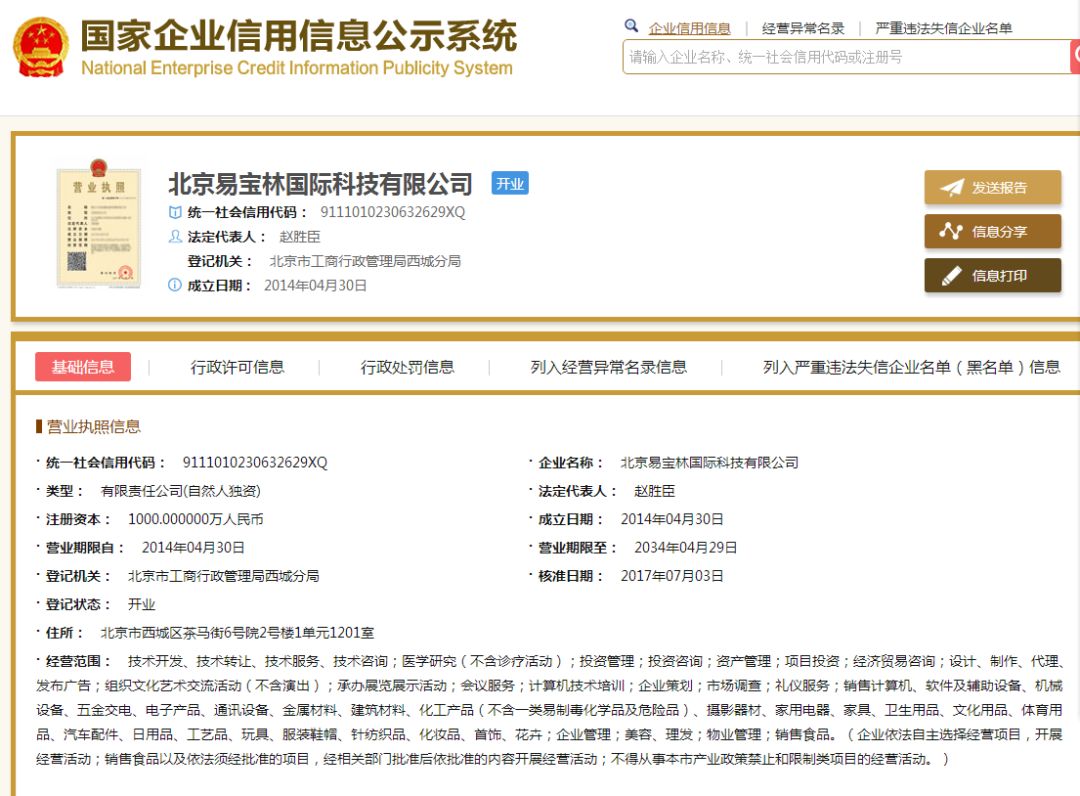Click the 发送报告 button
Viewport: 1080px width, 796px height.
click(991, 189)
